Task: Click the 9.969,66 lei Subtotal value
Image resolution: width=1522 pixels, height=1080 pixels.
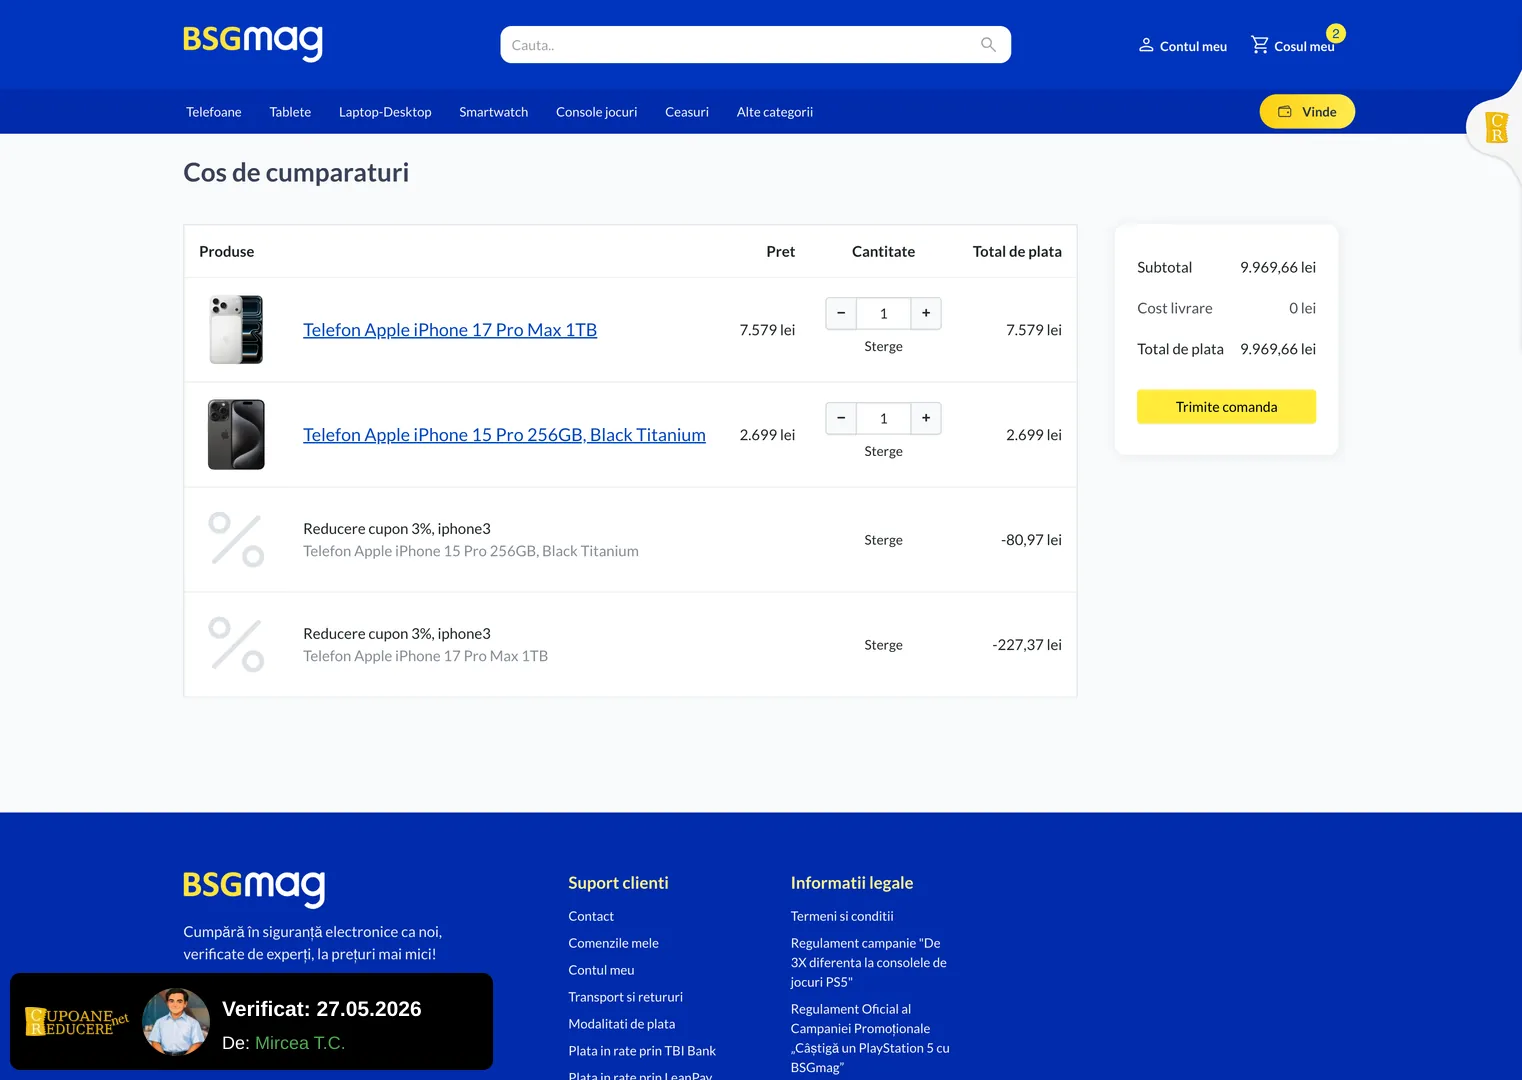Action: (x=1278, y=267)
